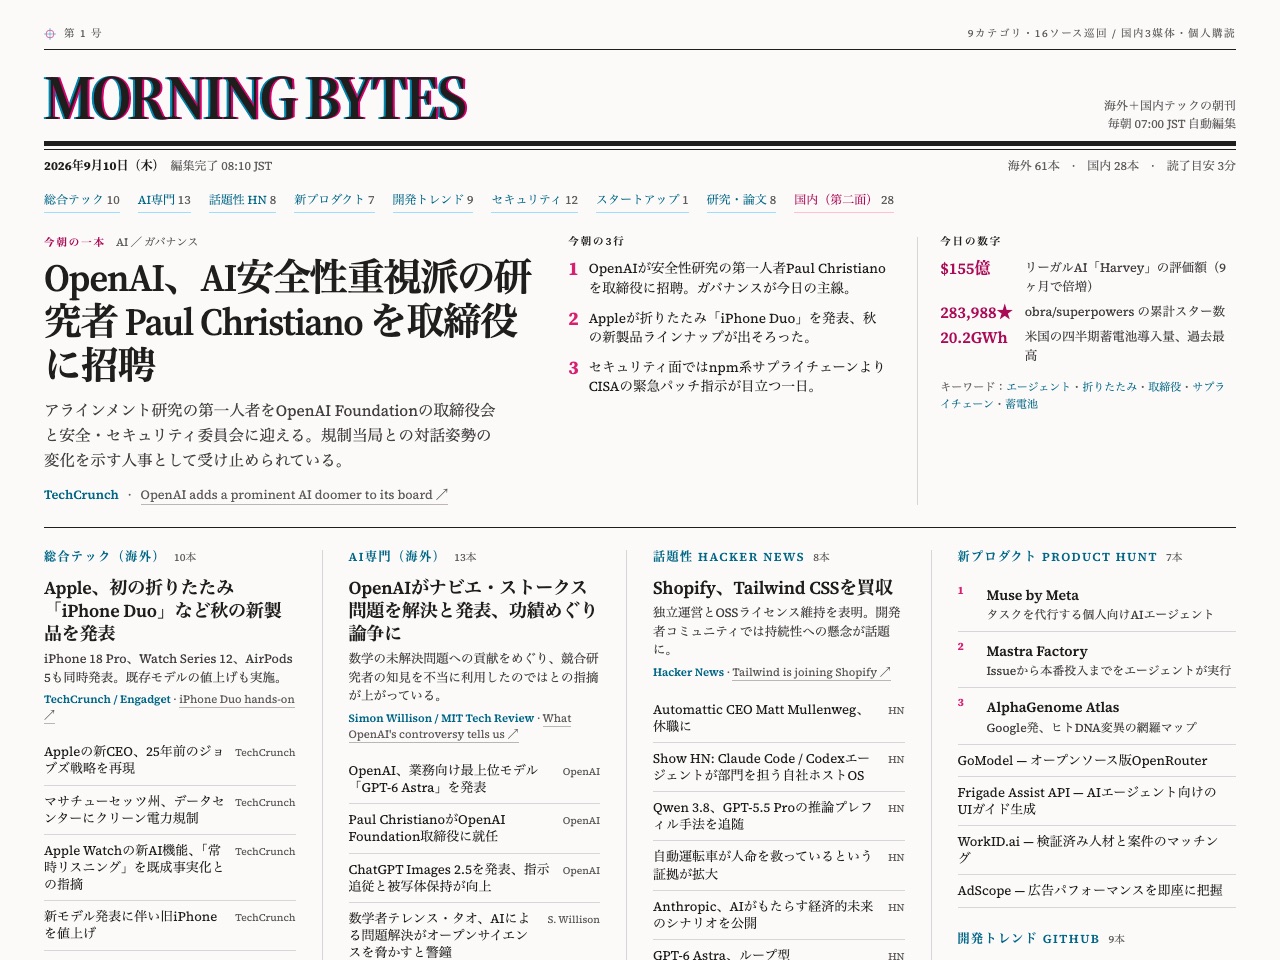Click the Qwen 3.8、GPT-5.5 Pro item
1280x960 pixels.
(779, 816)
